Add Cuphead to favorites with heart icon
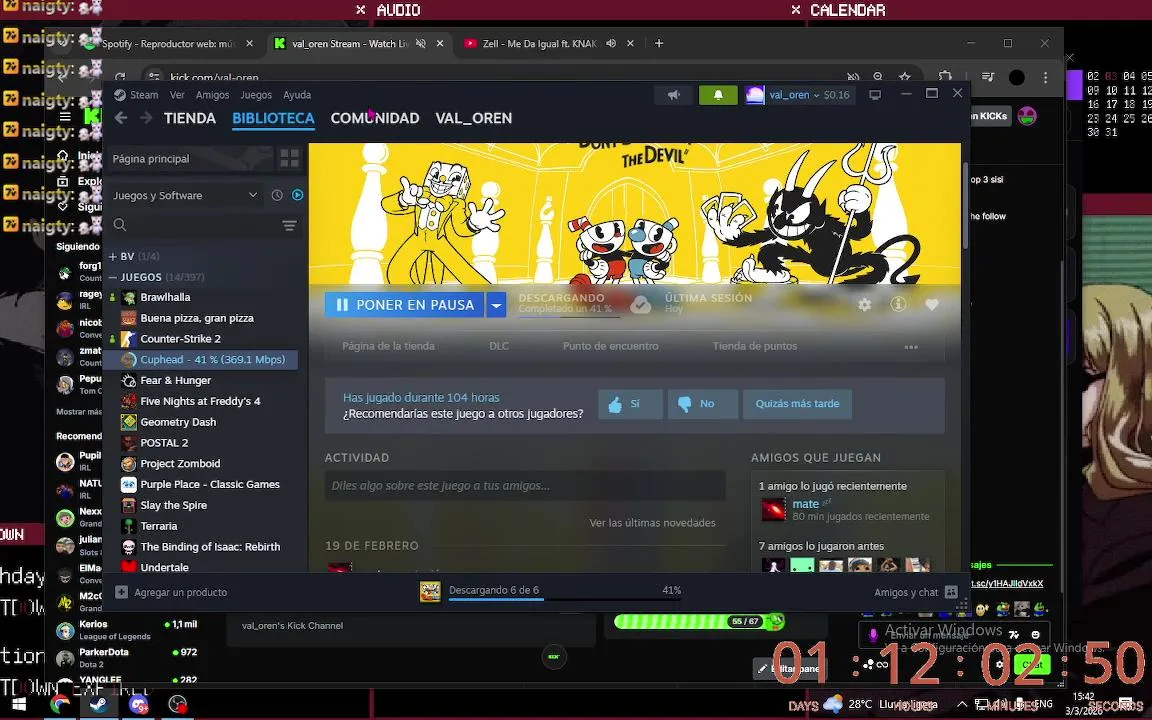The width and height of the screenshot is (1152, 720). [x=932, y=304]
